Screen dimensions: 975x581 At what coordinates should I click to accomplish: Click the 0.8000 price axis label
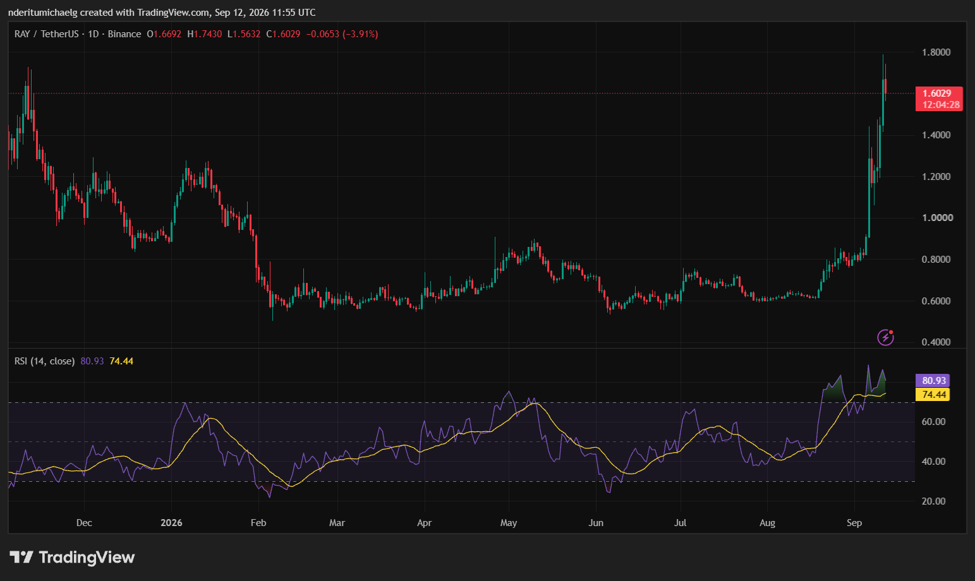(936, 259)
